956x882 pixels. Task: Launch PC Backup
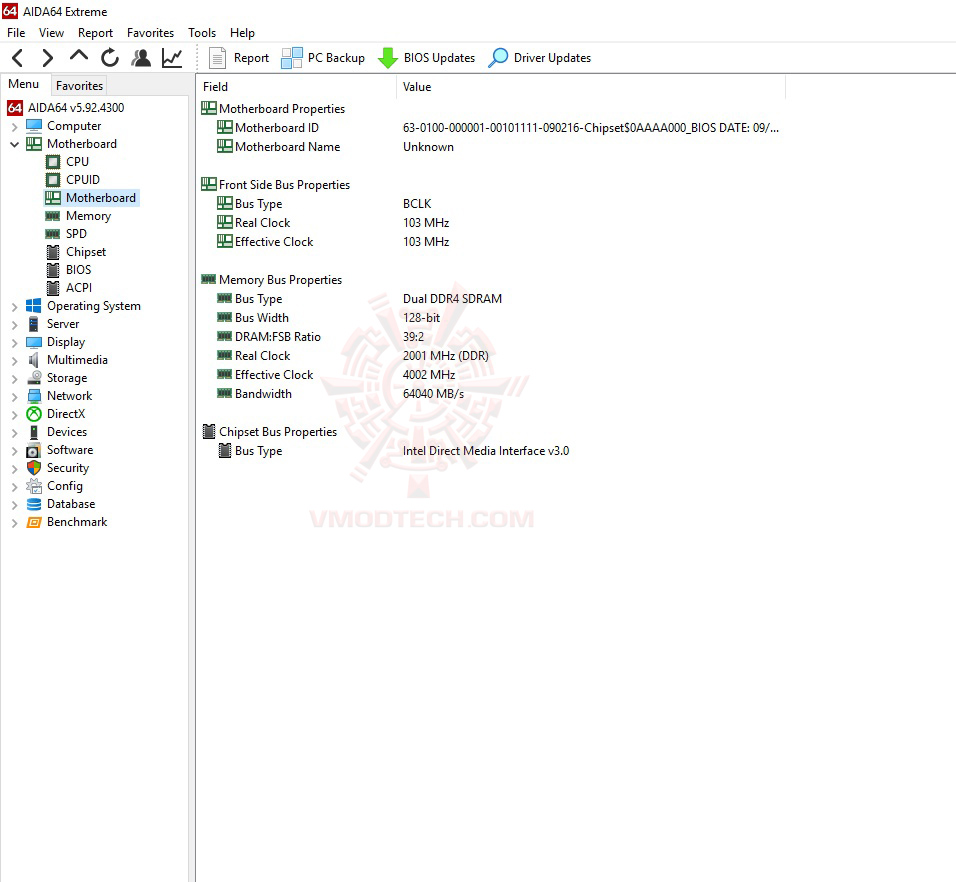click(x=323, y=58)
